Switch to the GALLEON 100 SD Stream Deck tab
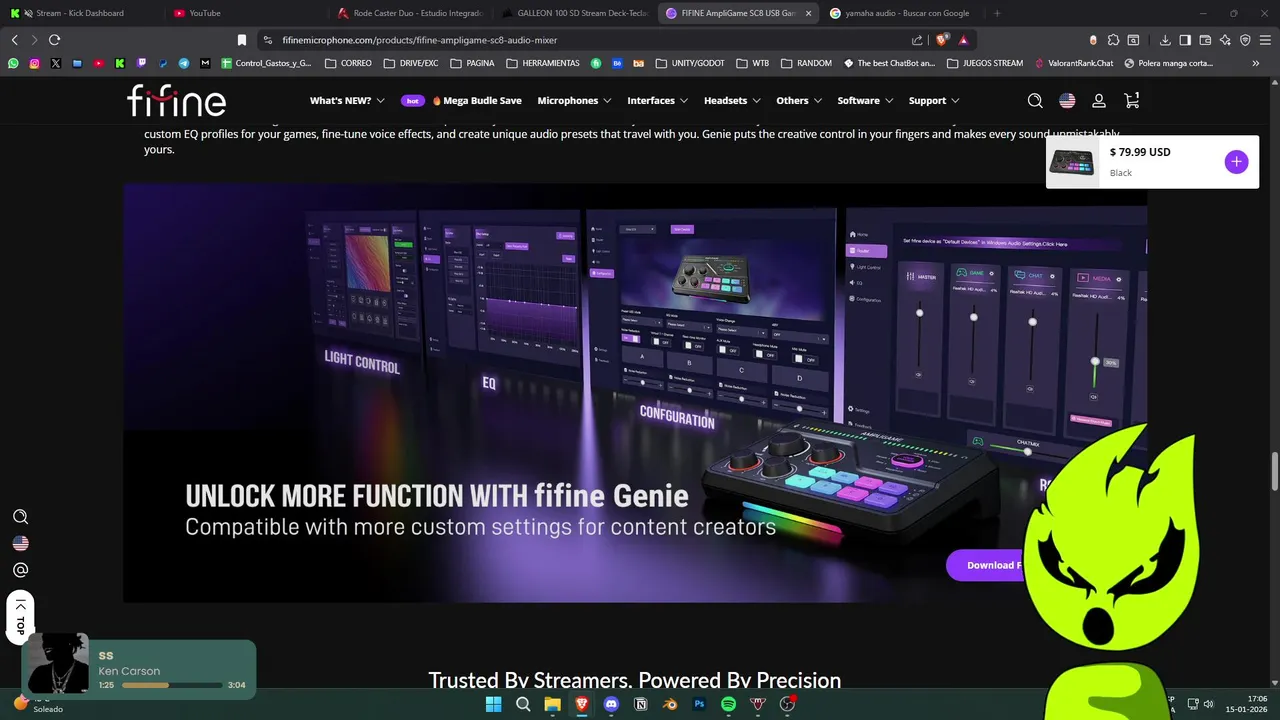1280x720 pixels. [x=575, y=13]
